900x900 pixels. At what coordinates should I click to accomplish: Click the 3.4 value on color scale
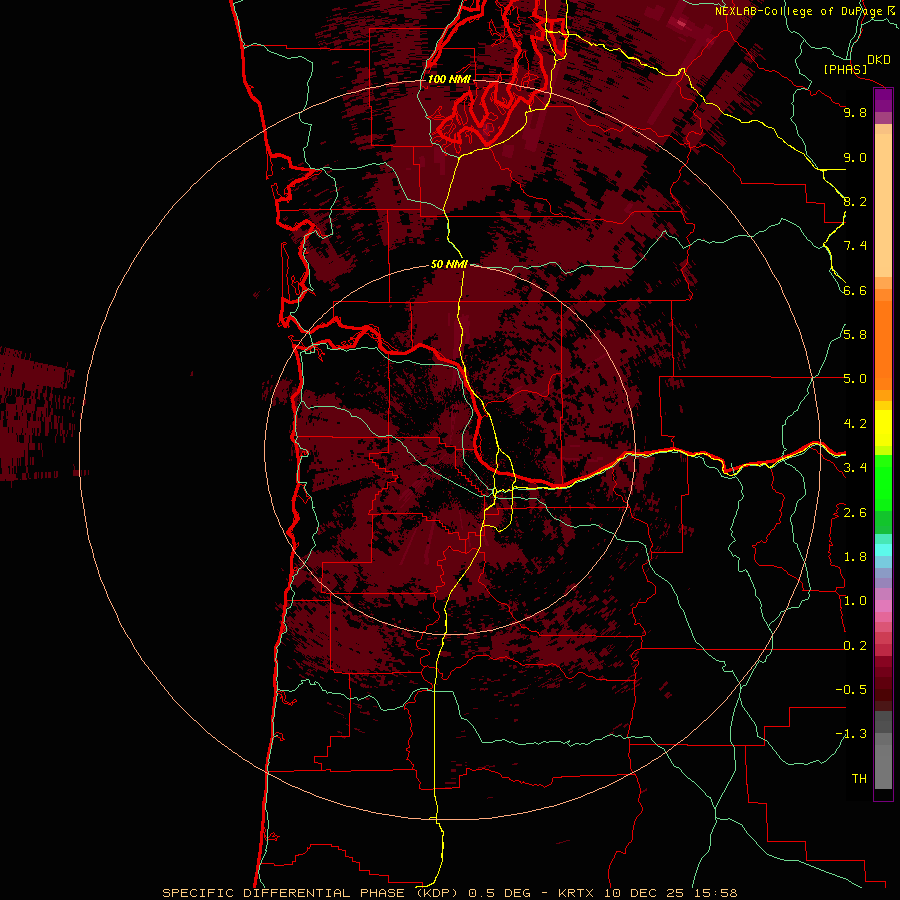[855, 468]
